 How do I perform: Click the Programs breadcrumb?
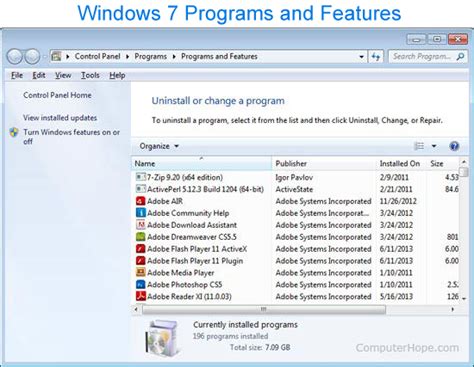150,56
